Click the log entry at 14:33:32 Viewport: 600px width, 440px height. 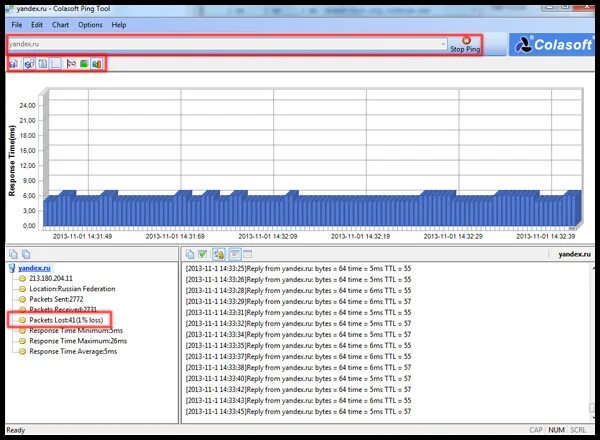(x=298, y=324)
